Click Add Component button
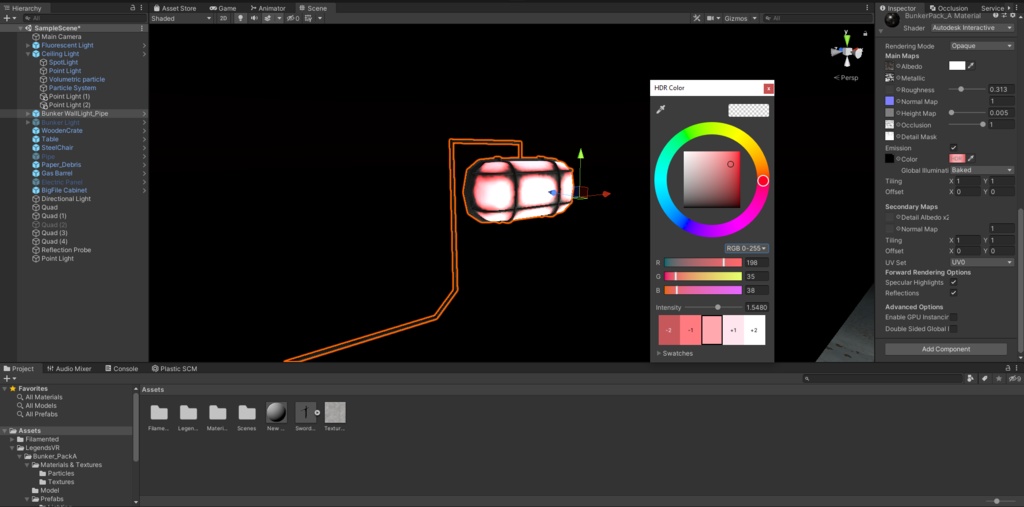 [x=946, y=349]
